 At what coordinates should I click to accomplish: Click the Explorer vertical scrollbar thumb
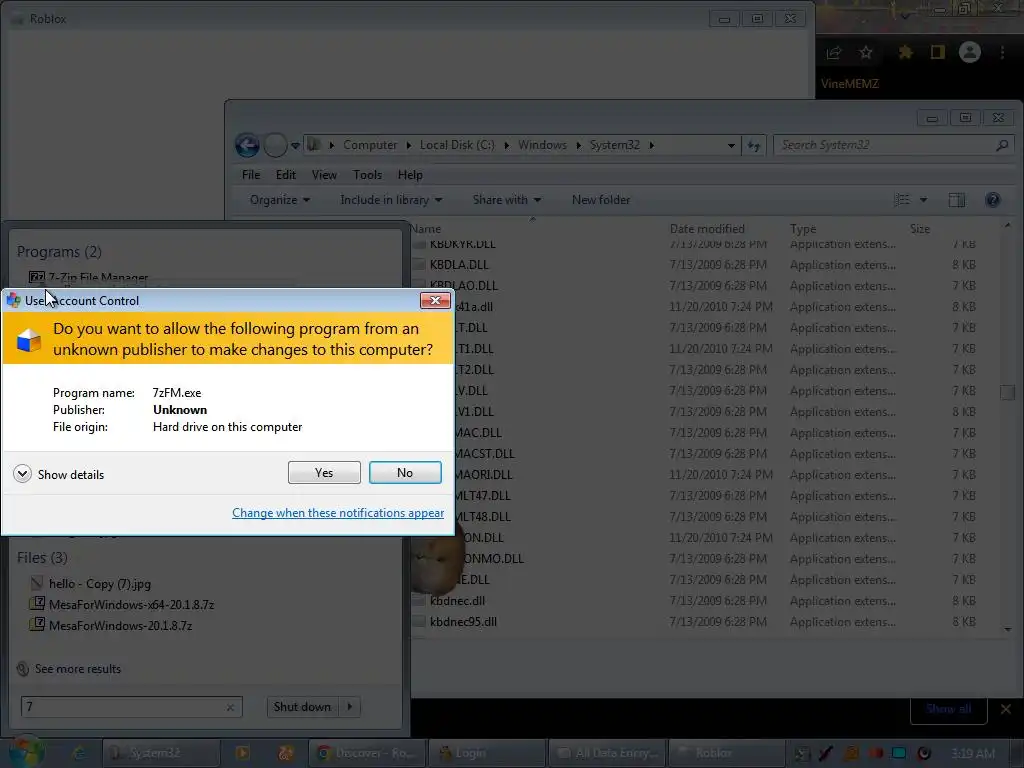pyautogui.click(x=1008, y=392)
